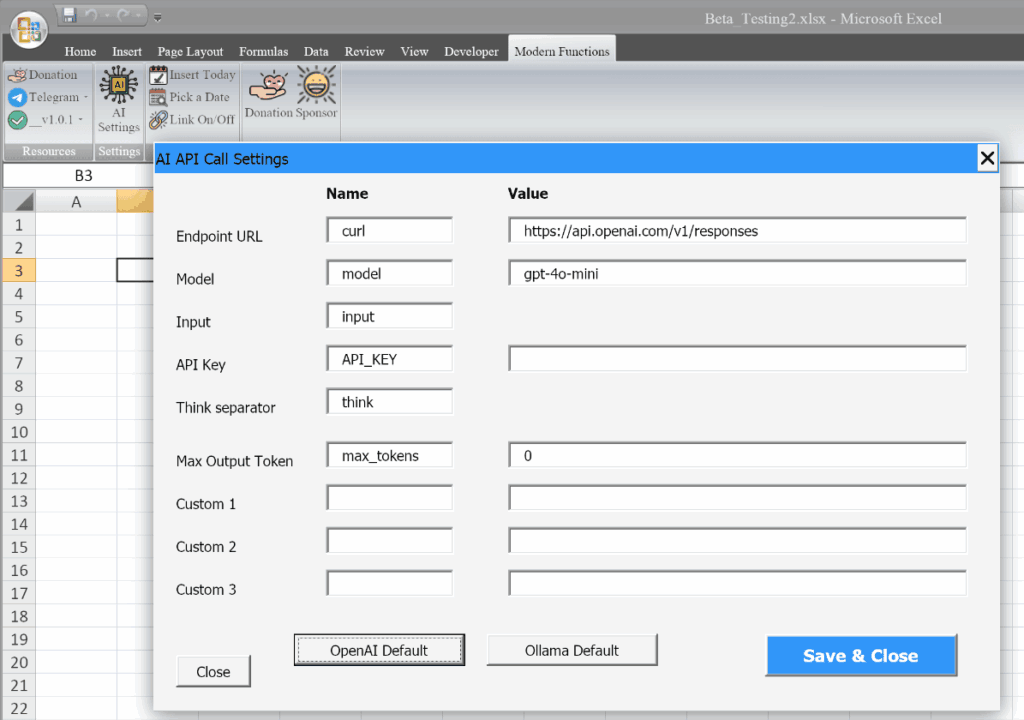The height and width of the screenshot is (720, 1024).
Task: Click the Insert Today calendar icon
Action: (158, 75)
